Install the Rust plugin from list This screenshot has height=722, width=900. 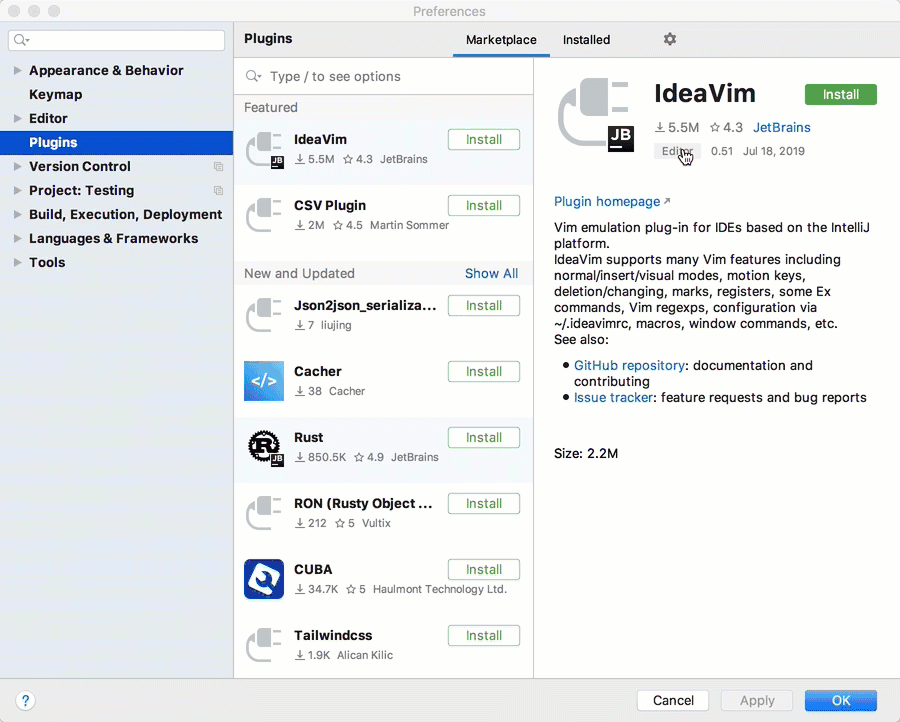(x=483, y=438)
